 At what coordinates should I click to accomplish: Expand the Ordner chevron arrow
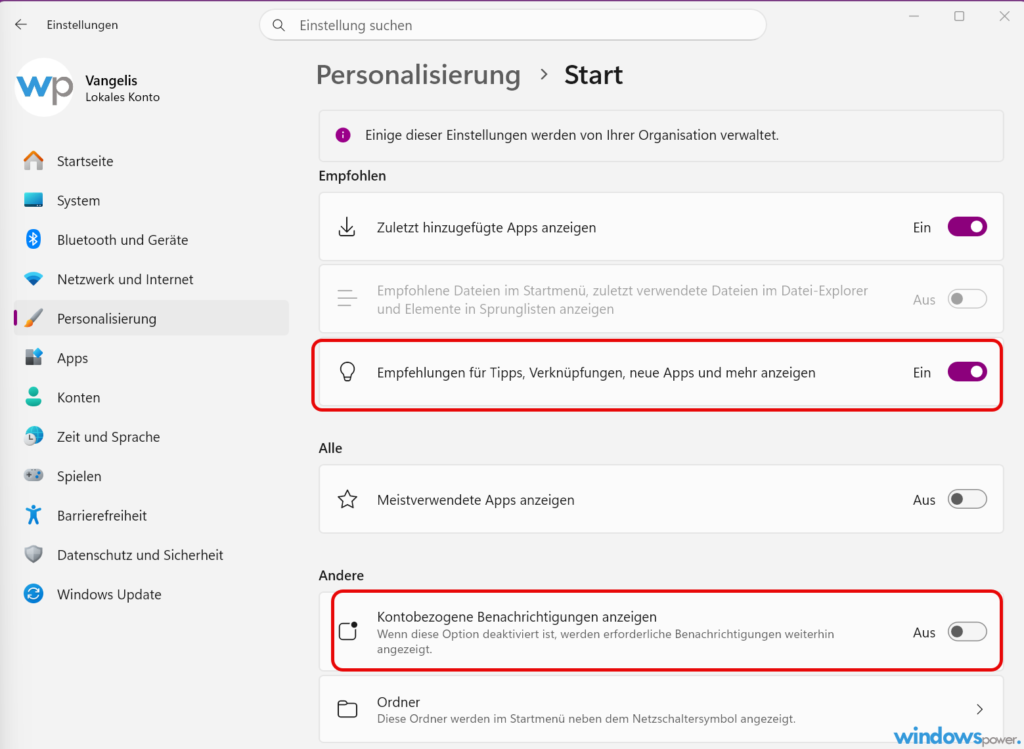pos(980,709)
